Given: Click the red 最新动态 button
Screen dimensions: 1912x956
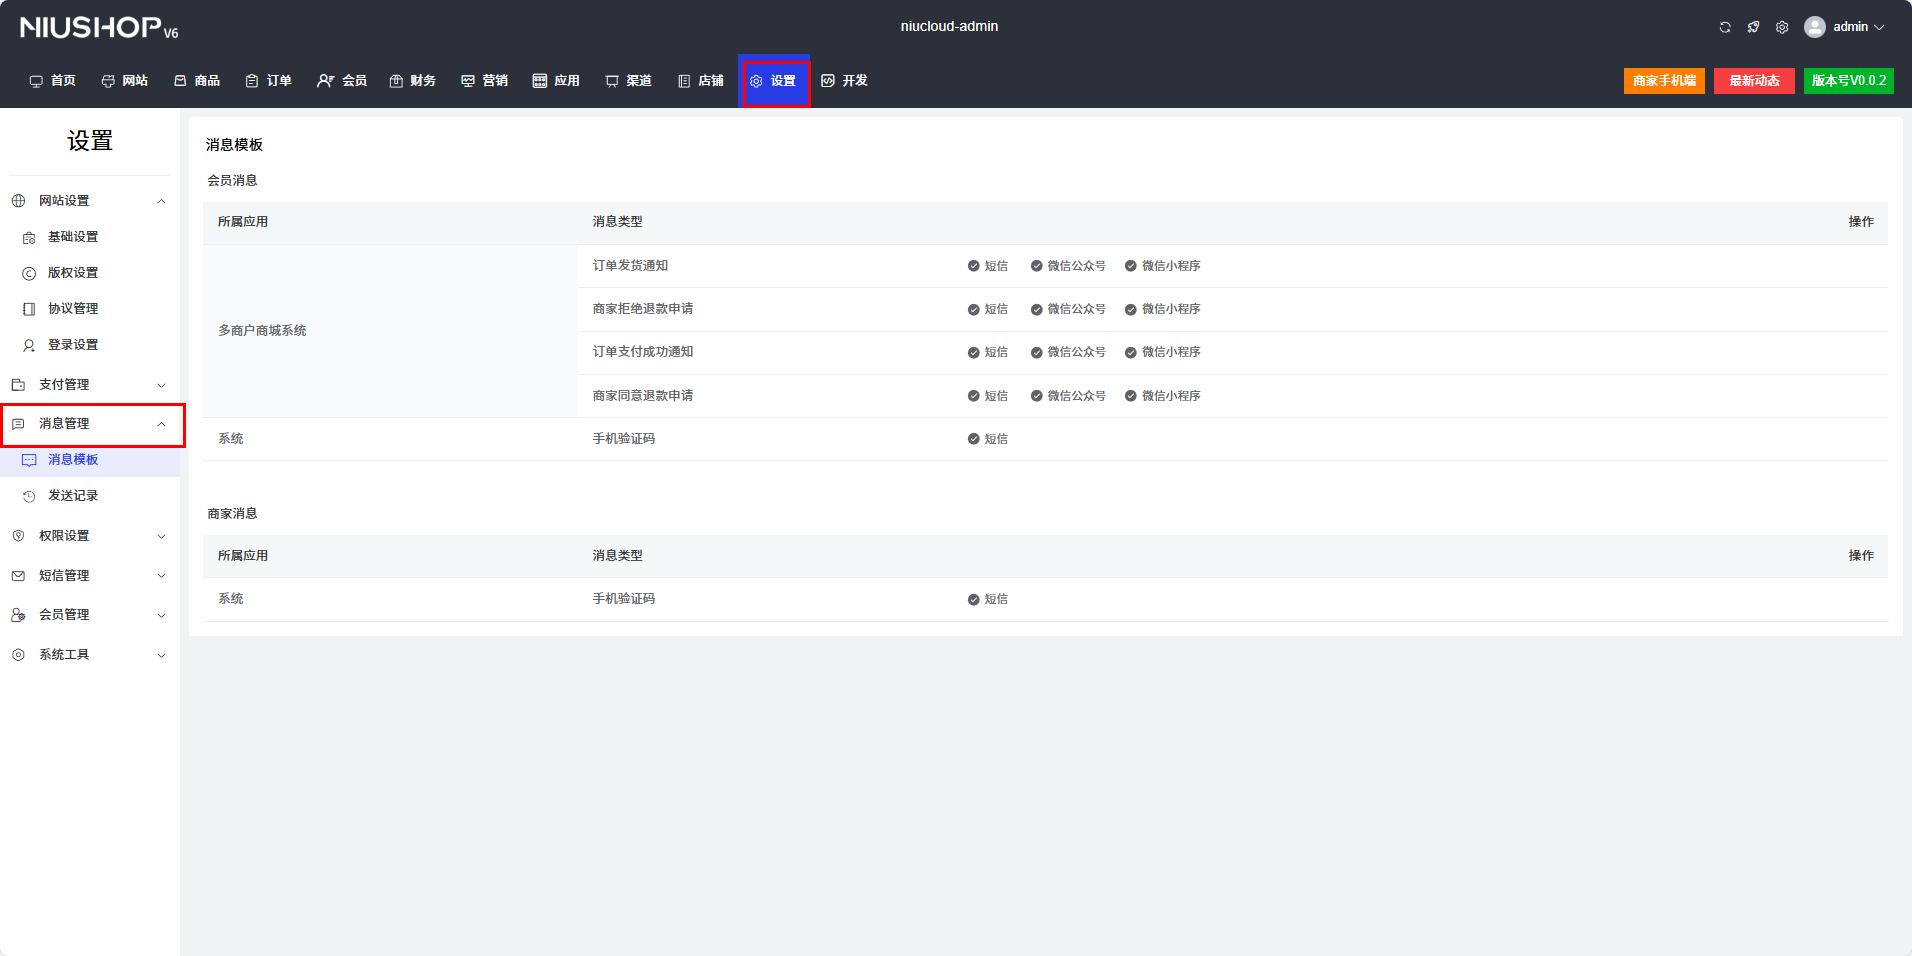Looking at the screenshot, I should pyautogui.click(x=1754, y=81).
